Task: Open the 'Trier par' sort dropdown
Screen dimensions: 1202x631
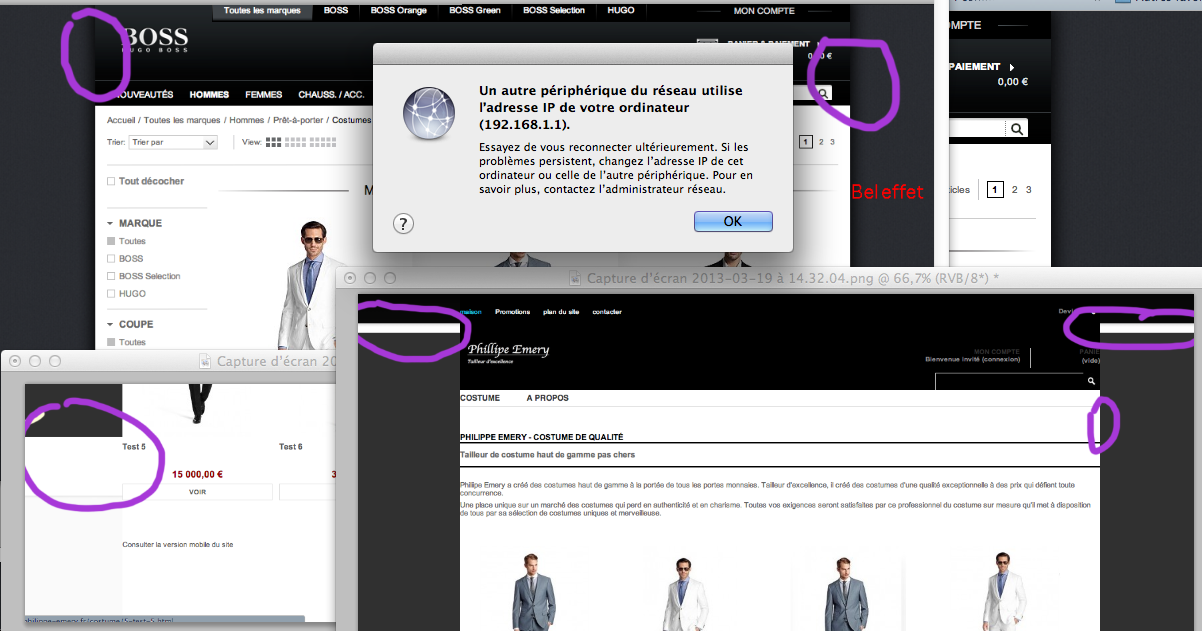Action: pos(173,142)
